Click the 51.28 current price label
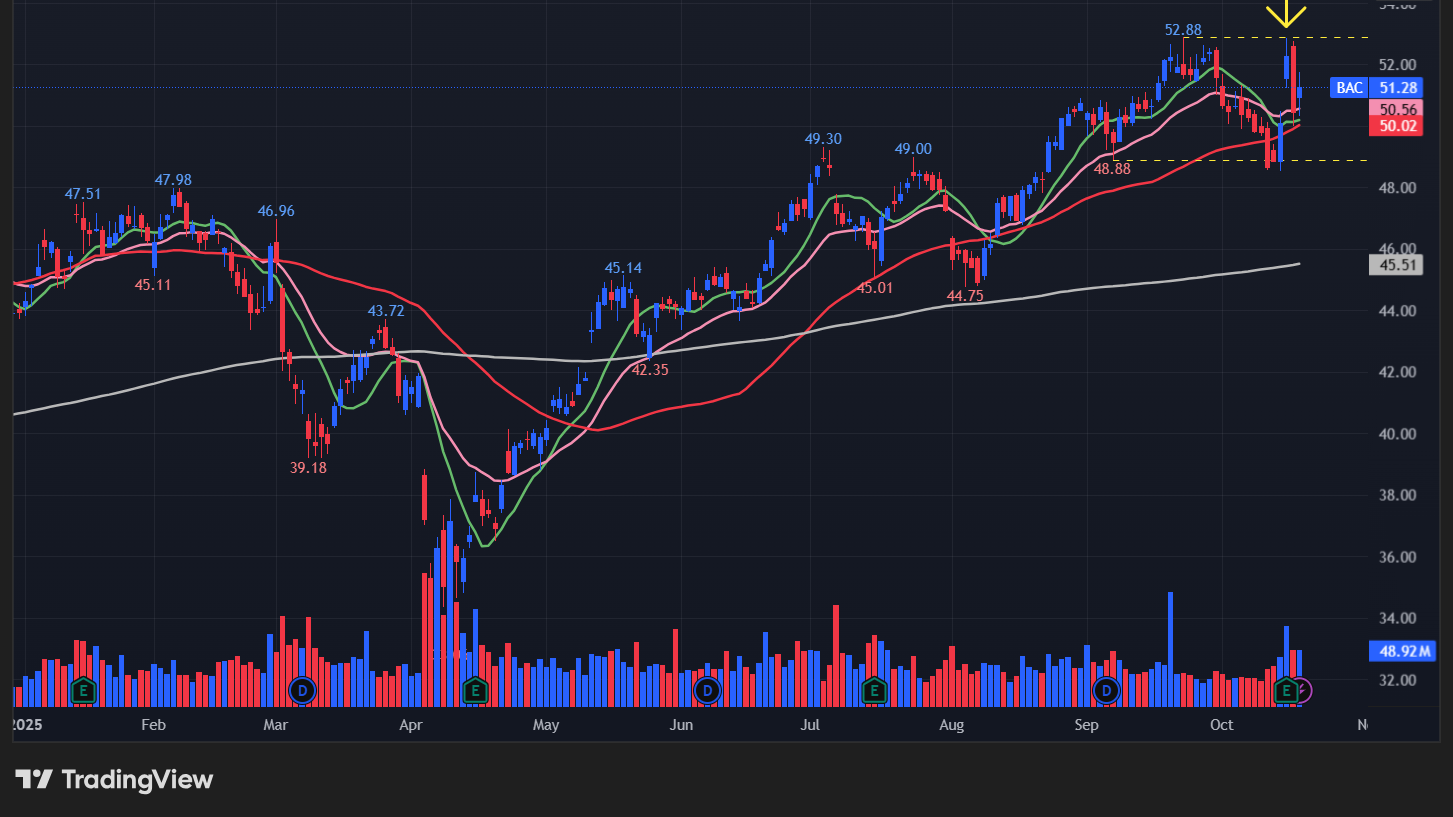Image resolution: width=1453 pixels, height=817 pixels. coord(1398,88)
